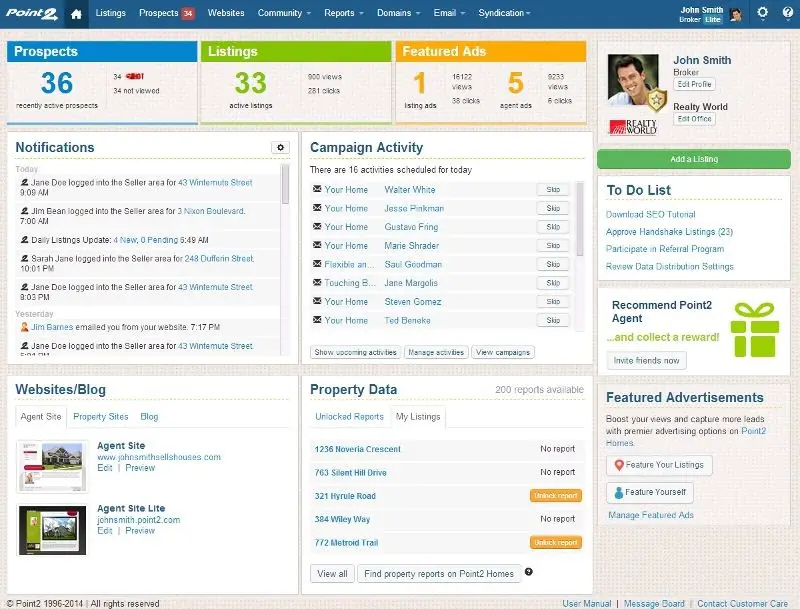Show upcoming activities
The height and width of the screenshot is (609, 800).
pos(355,352)
